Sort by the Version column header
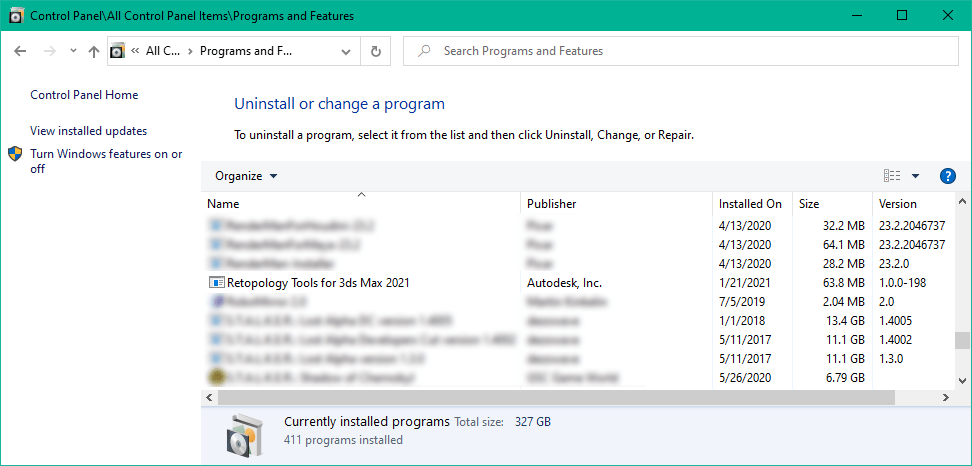 tap(913, 203)
